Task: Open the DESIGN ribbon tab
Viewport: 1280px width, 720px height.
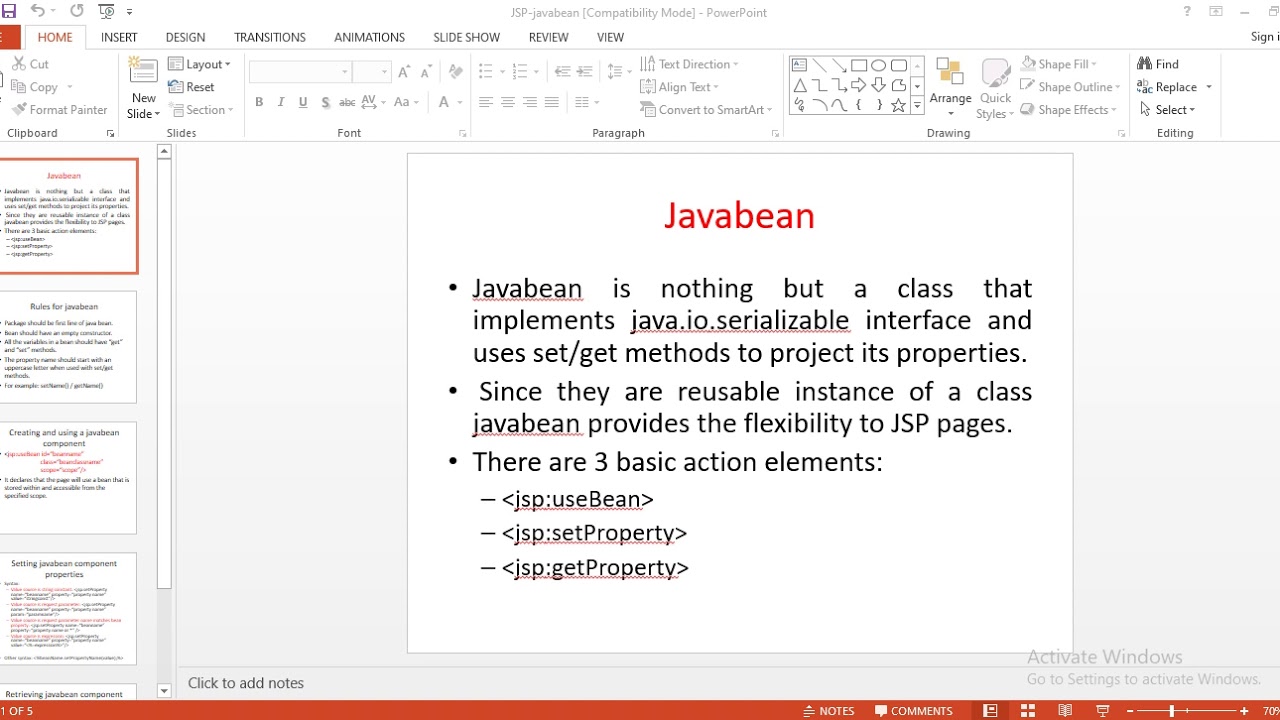Action: pyautogui.click(x=185, y=37)
